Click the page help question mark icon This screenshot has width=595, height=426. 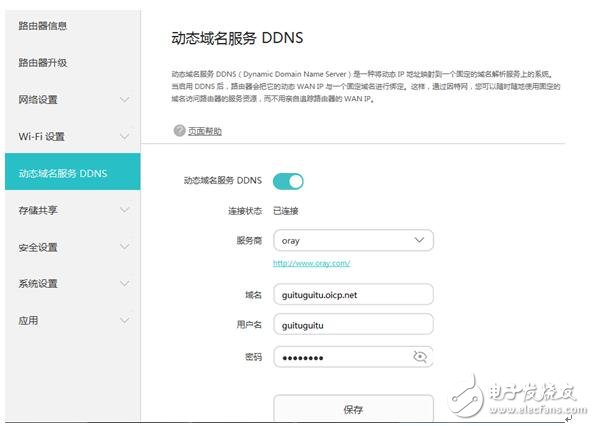(179, 130)
